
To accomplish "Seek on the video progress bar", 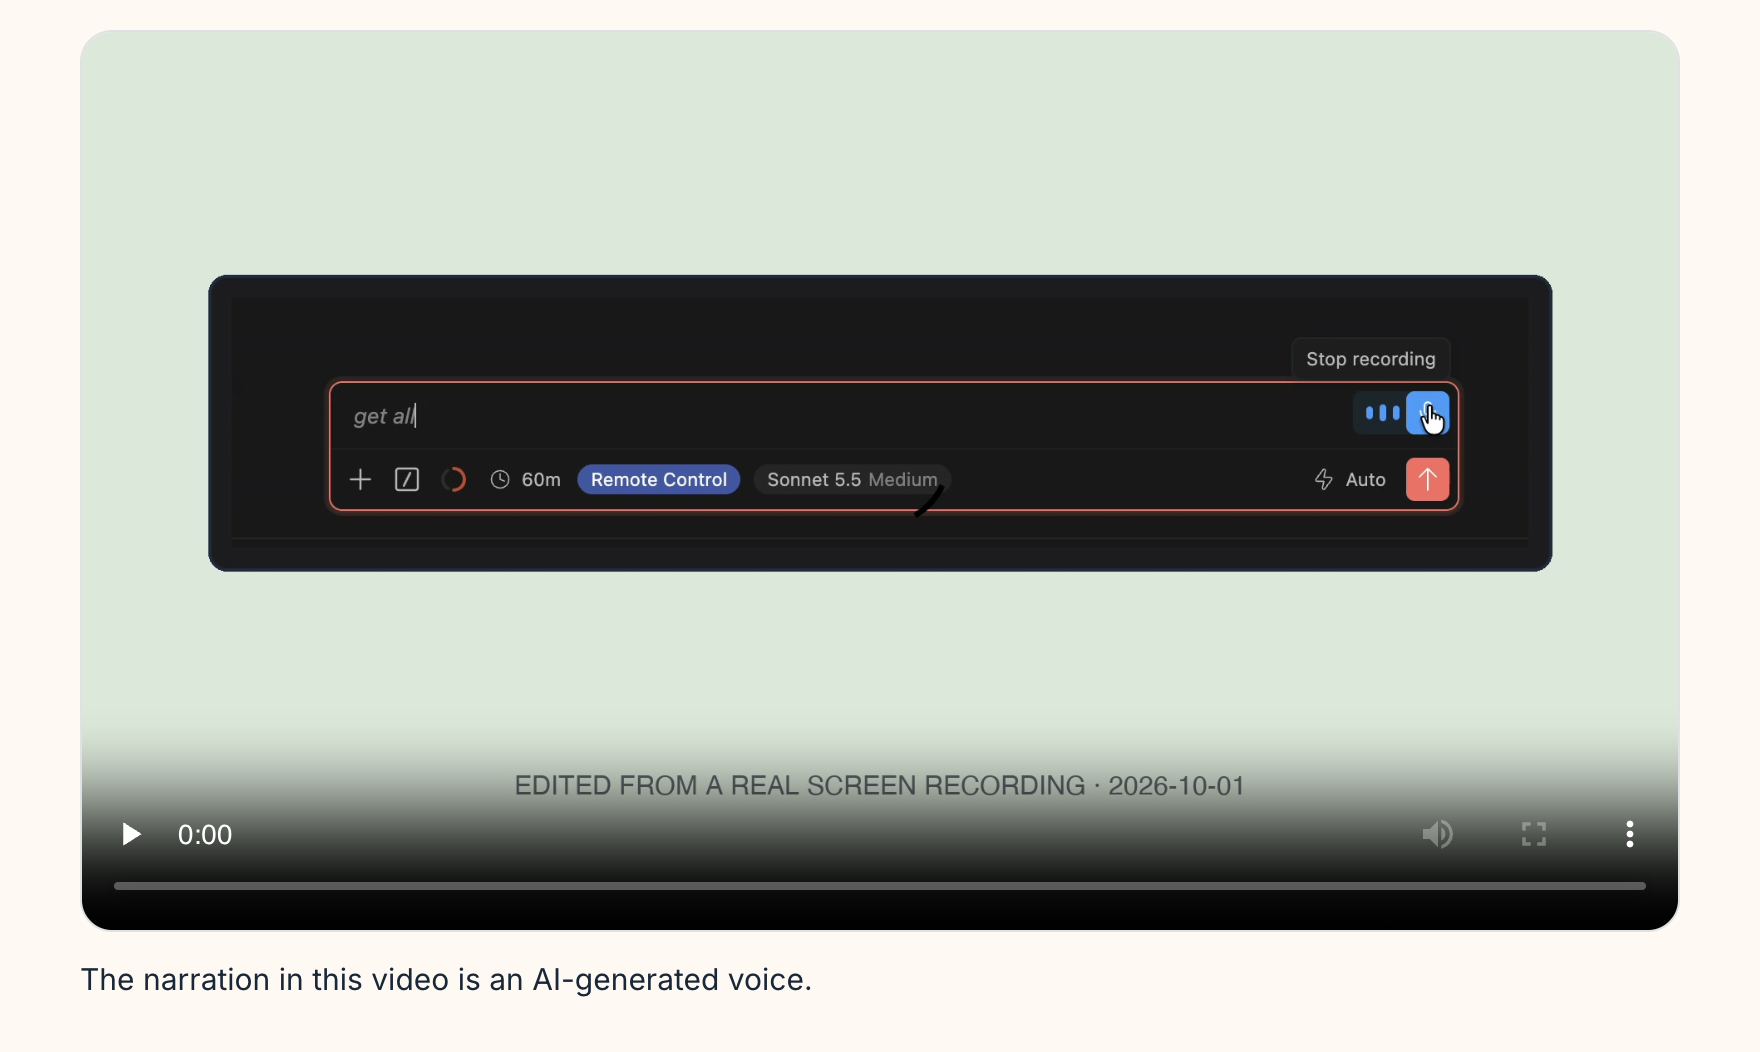I will pos(880,886).
